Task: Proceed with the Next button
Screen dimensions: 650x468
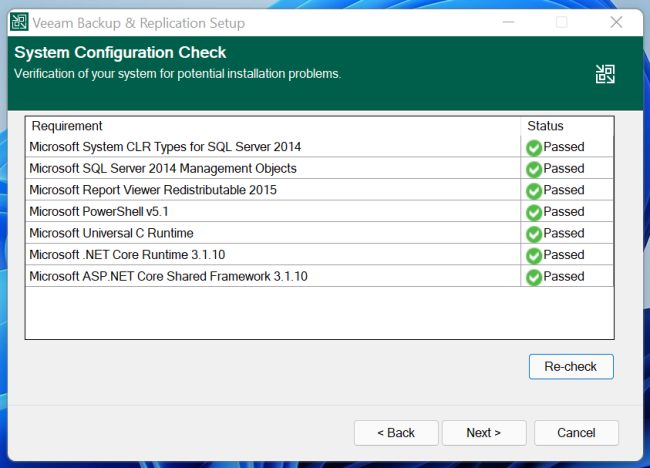Action: (x=483, y=433)
